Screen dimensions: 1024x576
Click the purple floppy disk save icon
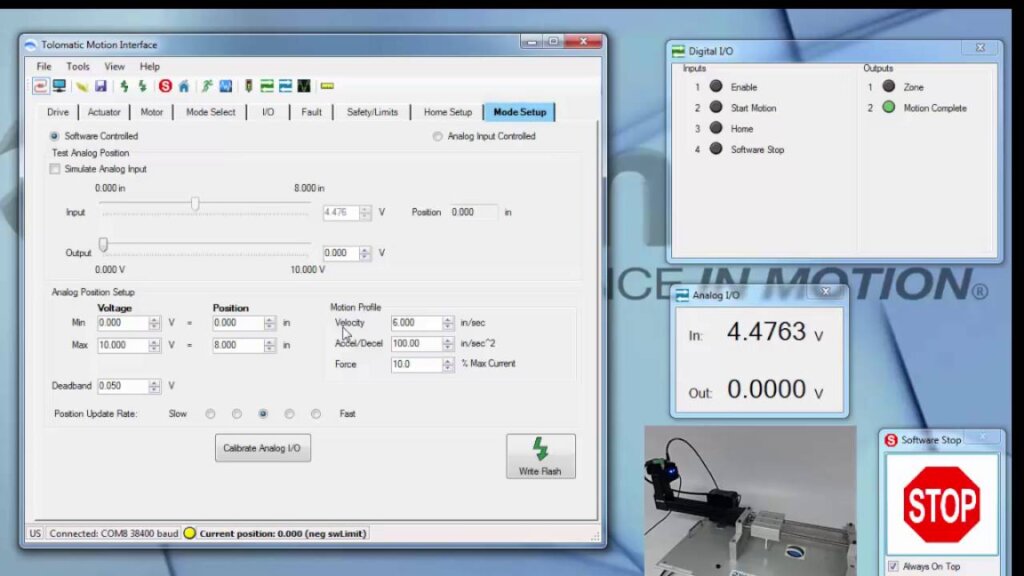101,86
